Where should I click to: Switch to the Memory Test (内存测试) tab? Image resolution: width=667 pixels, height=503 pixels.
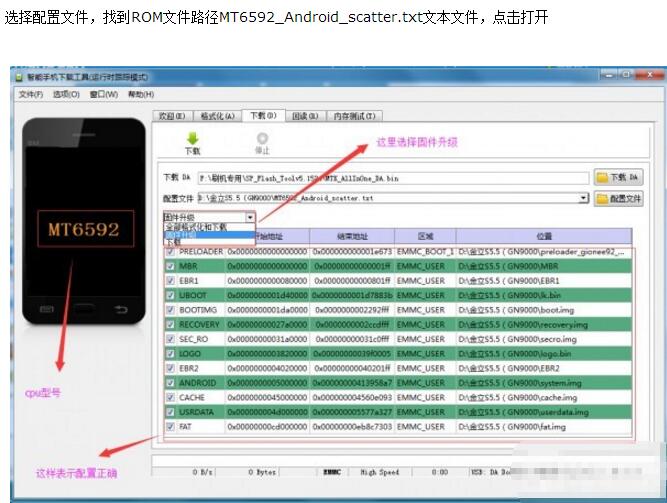click(354, 116)
